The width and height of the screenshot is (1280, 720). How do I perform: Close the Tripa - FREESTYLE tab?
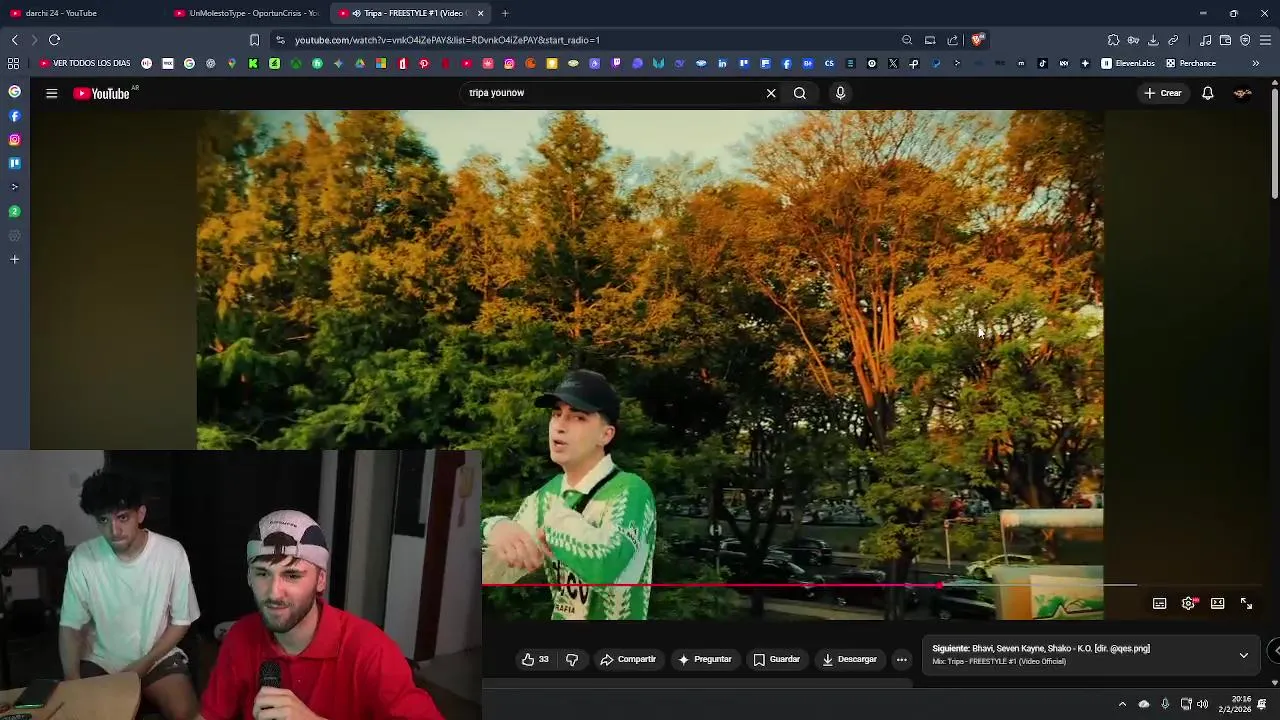480,13
